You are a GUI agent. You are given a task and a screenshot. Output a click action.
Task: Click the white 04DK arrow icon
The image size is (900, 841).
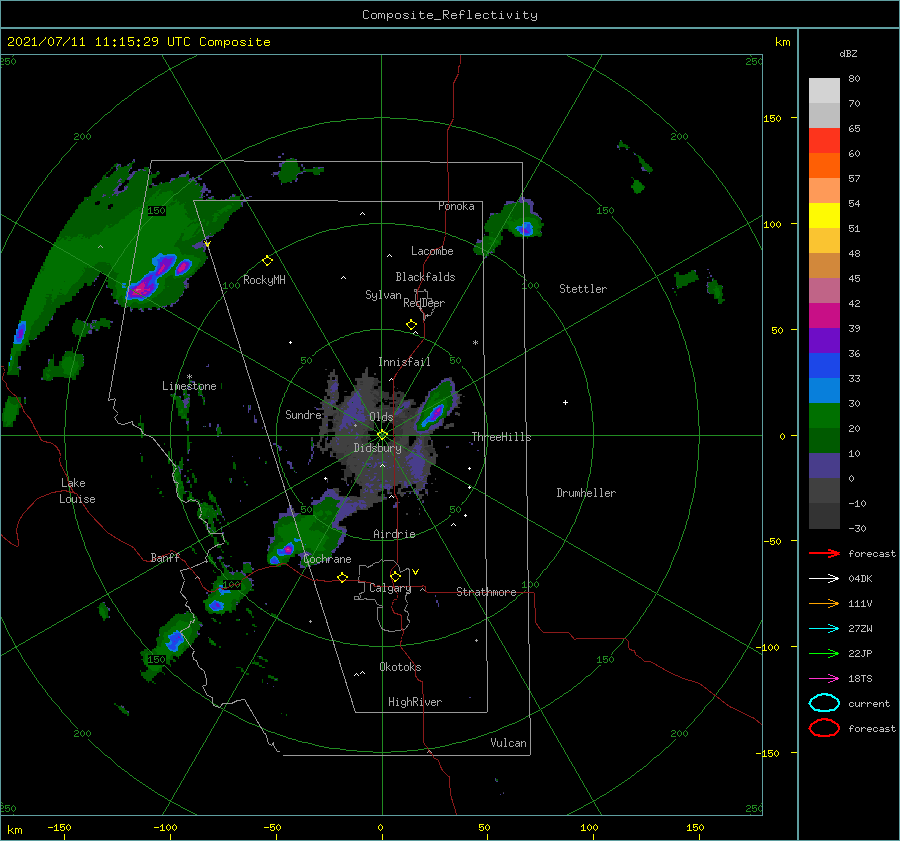tap(824, 579)
